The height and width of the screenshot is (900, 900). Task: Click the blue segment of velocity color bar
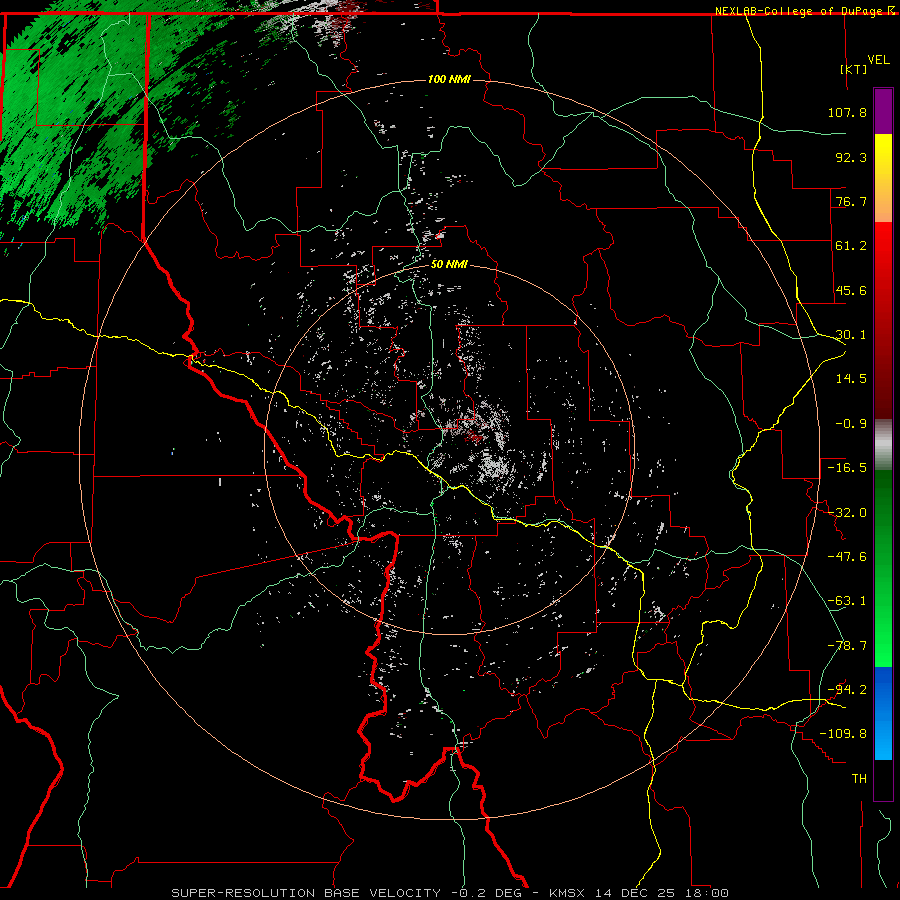coord(883,713)
